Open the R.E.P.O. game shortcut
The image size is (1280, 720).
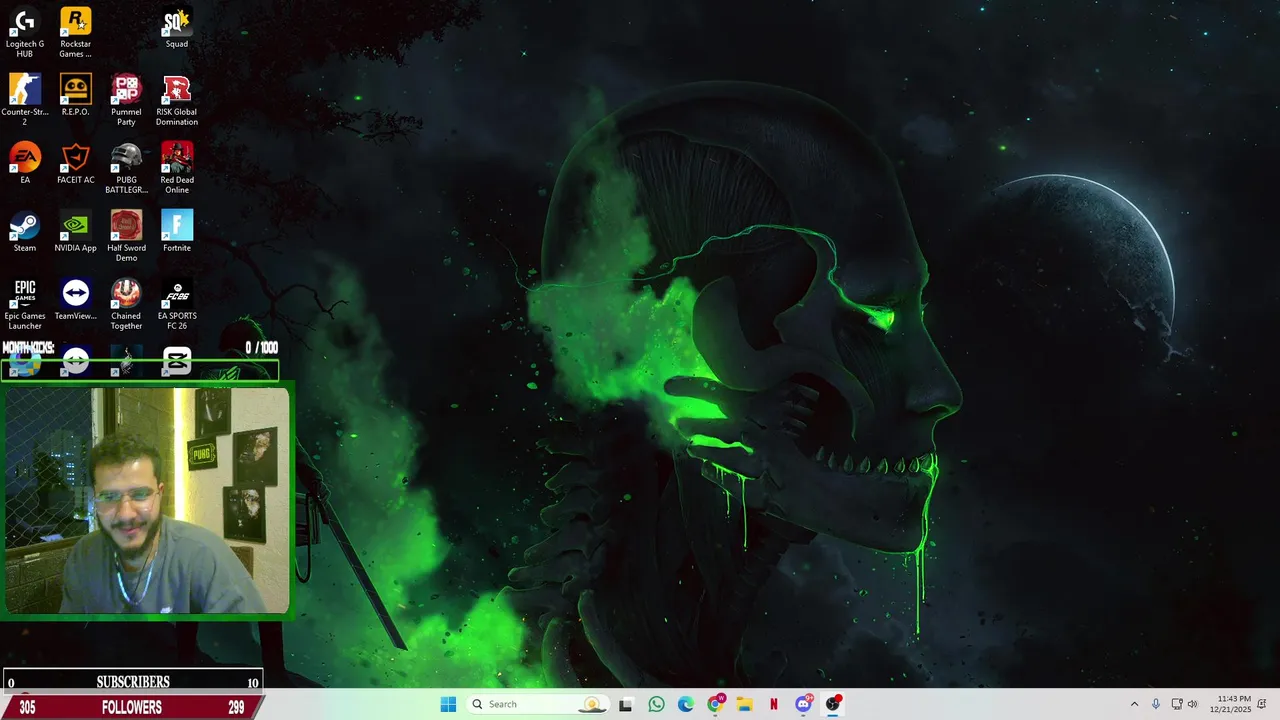(x=76, y=95)
